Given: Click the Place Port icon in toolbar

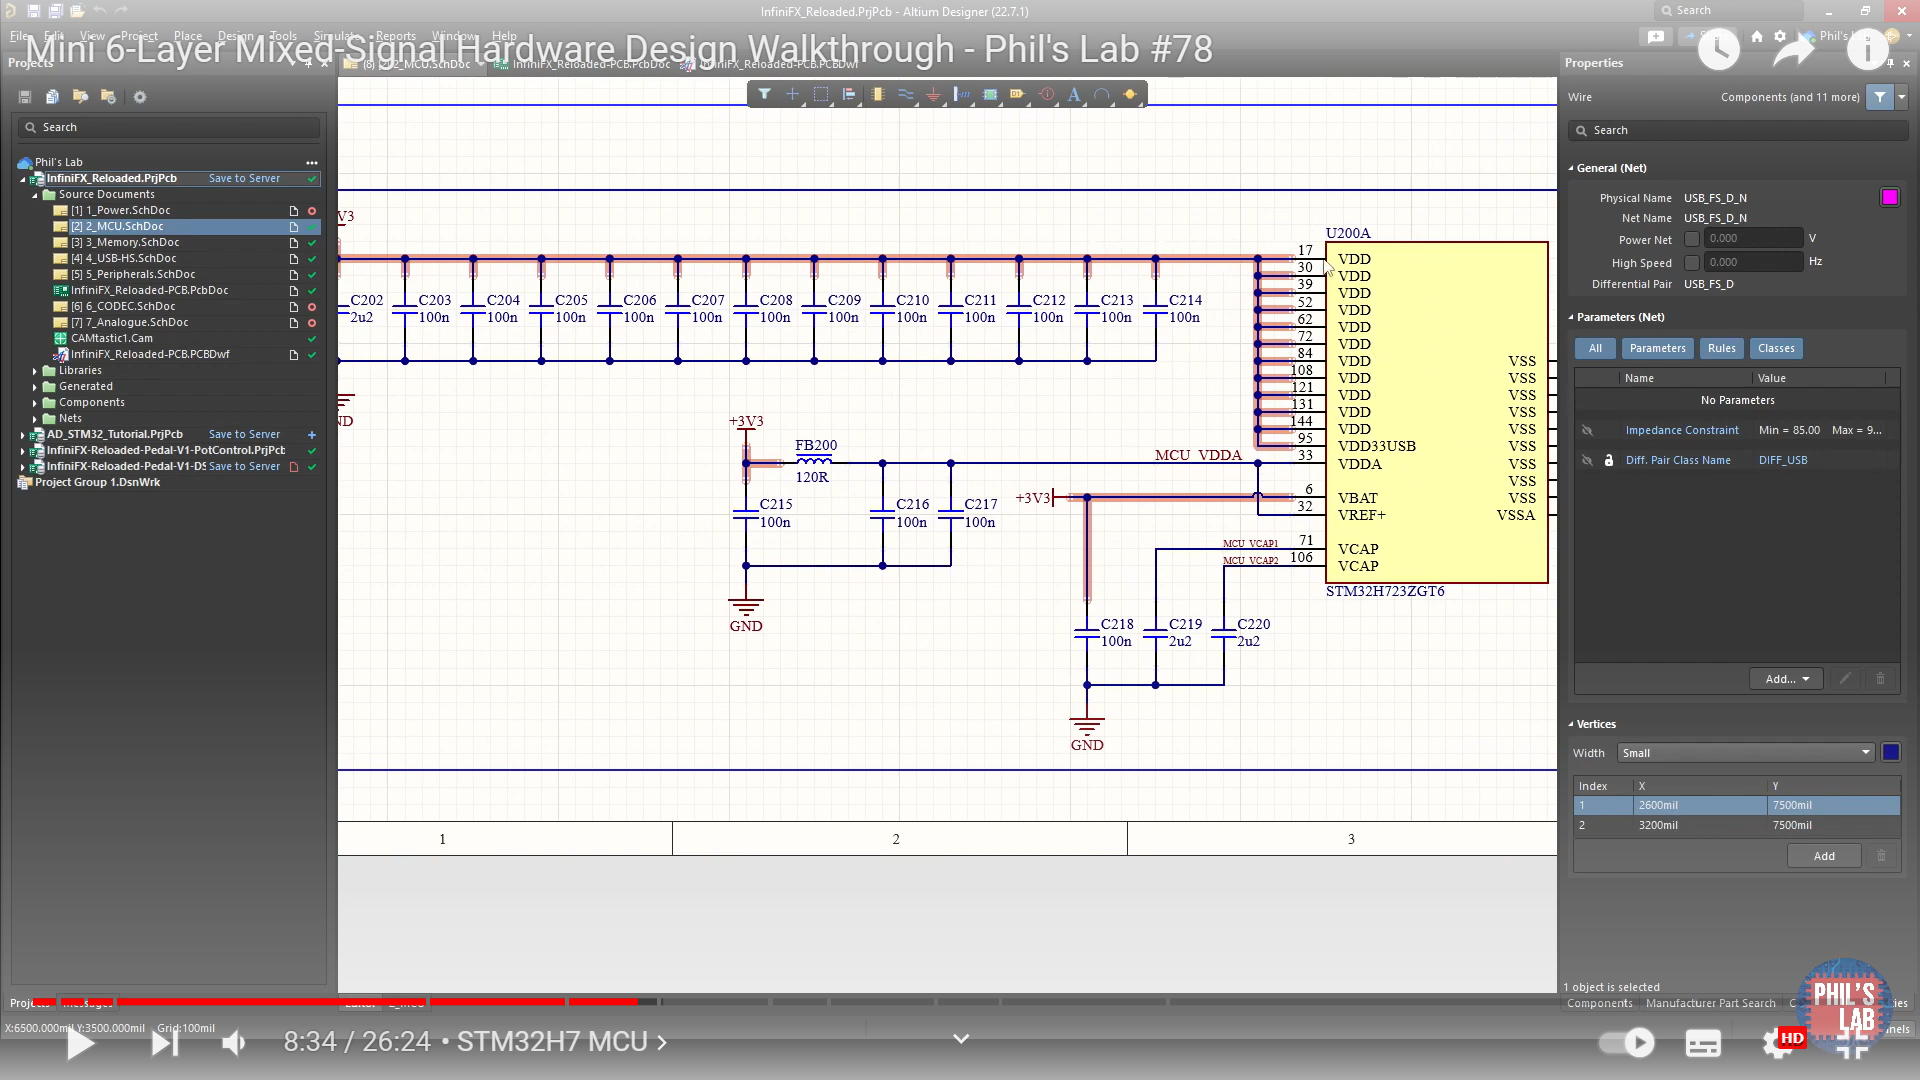Looking at the screenshot, I should click(1017, 94).
